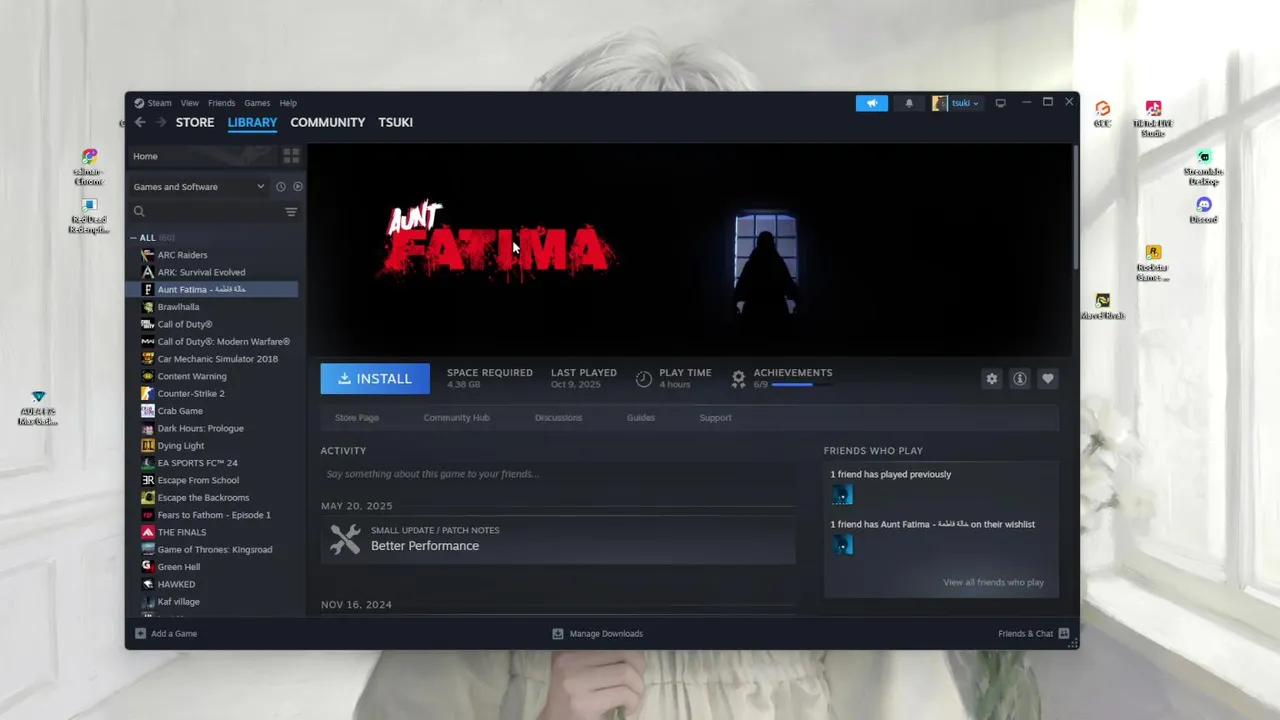Select Dying Light in the library
1280x720 pixels.
tap(180, 446)
